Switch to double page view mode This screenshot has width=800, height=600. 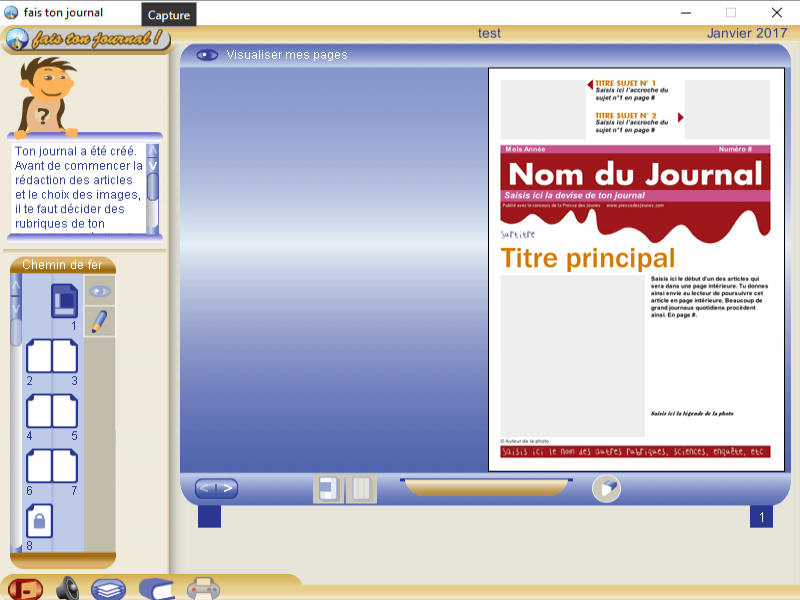click(x=361, y=489)
